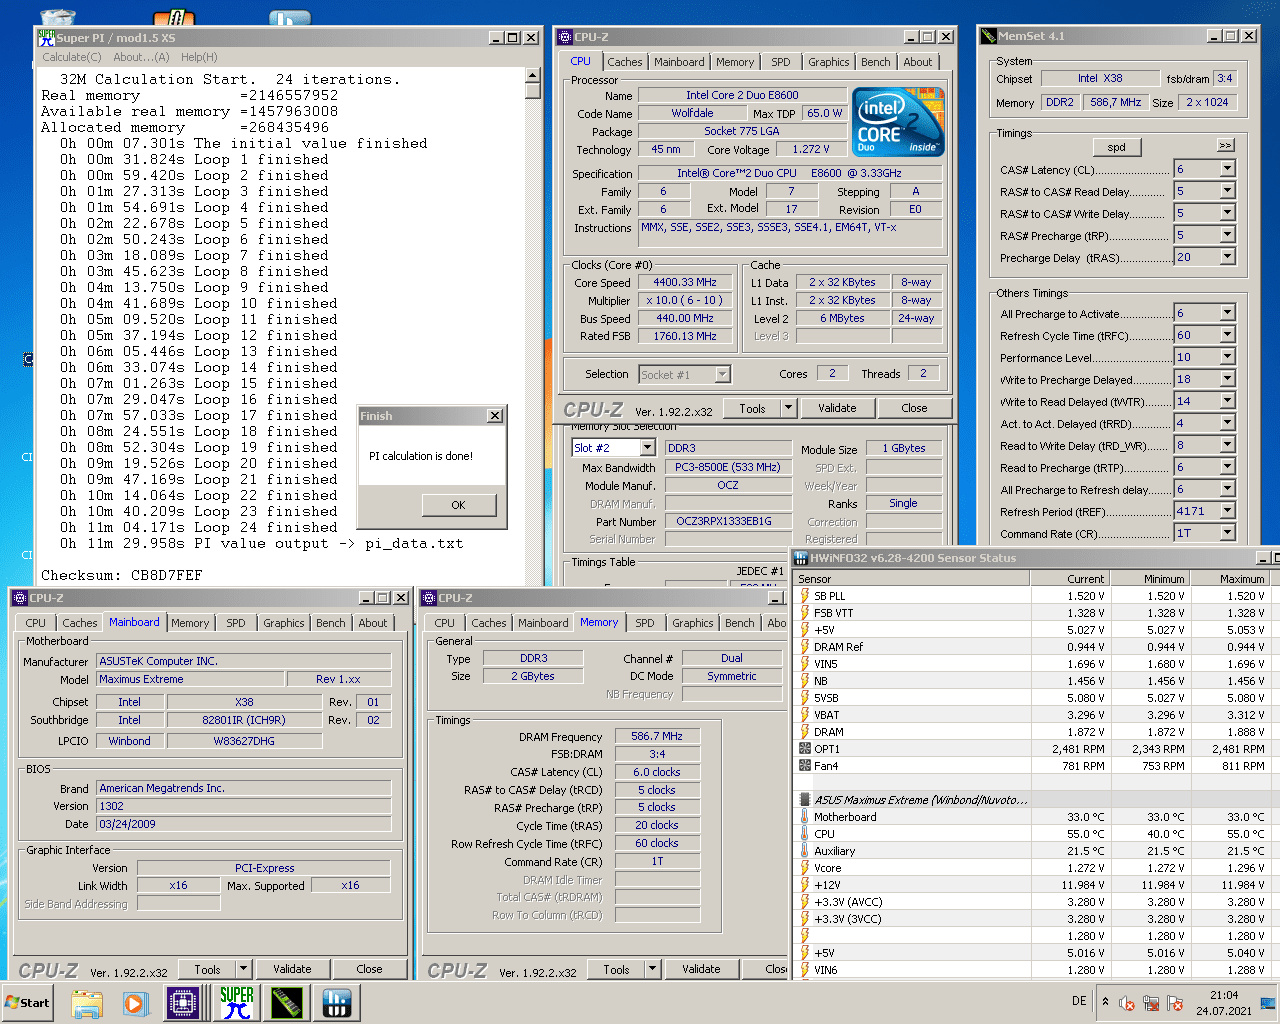
Task: Open Read to Write Delay (tRD_WR) dropdown
Action: point(1227,445)
